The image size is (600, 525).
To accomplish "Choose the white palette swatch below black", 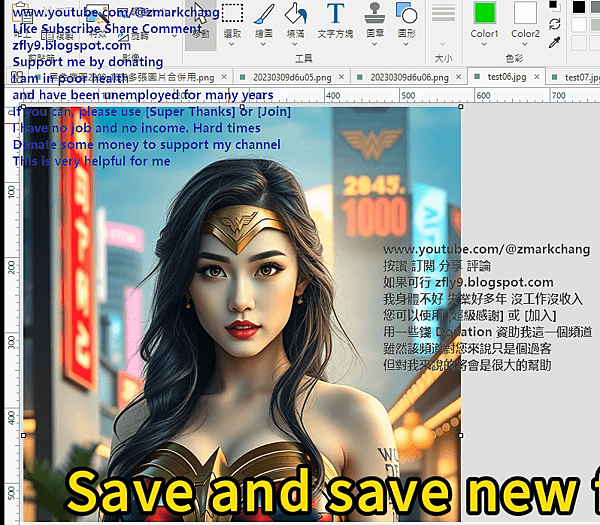I will click(x=579, y=24).
